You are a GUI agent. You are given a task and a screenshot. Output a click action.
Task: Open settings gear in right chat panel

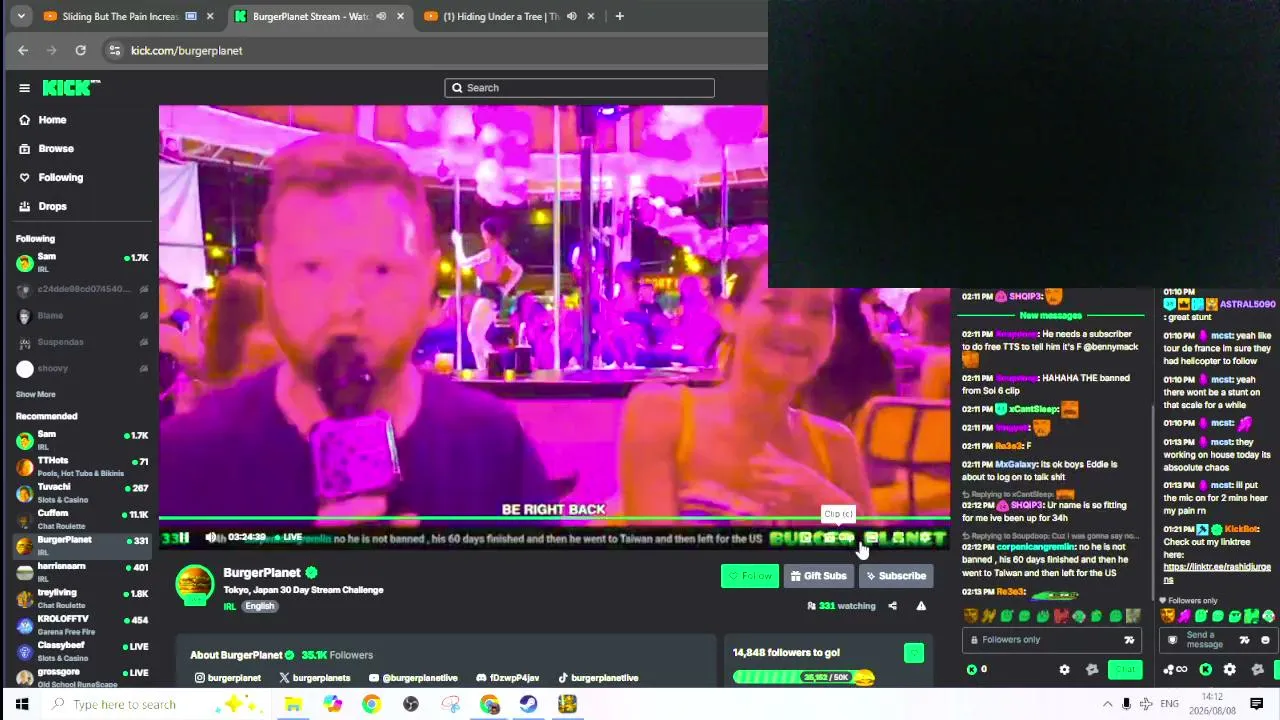click(1229, 670)
